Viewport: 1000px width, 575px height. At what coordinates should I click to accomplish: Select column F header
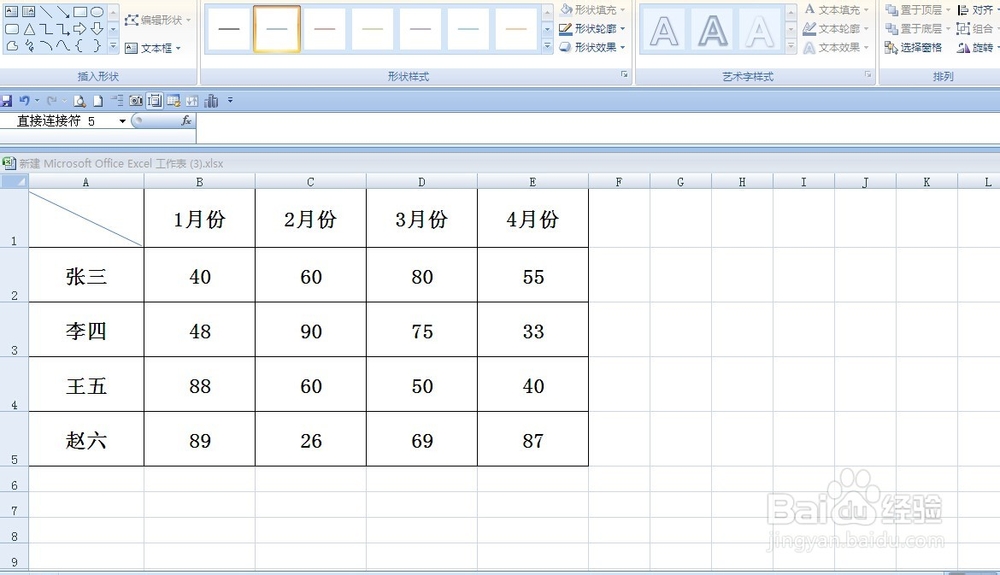[x=619, y=182]
